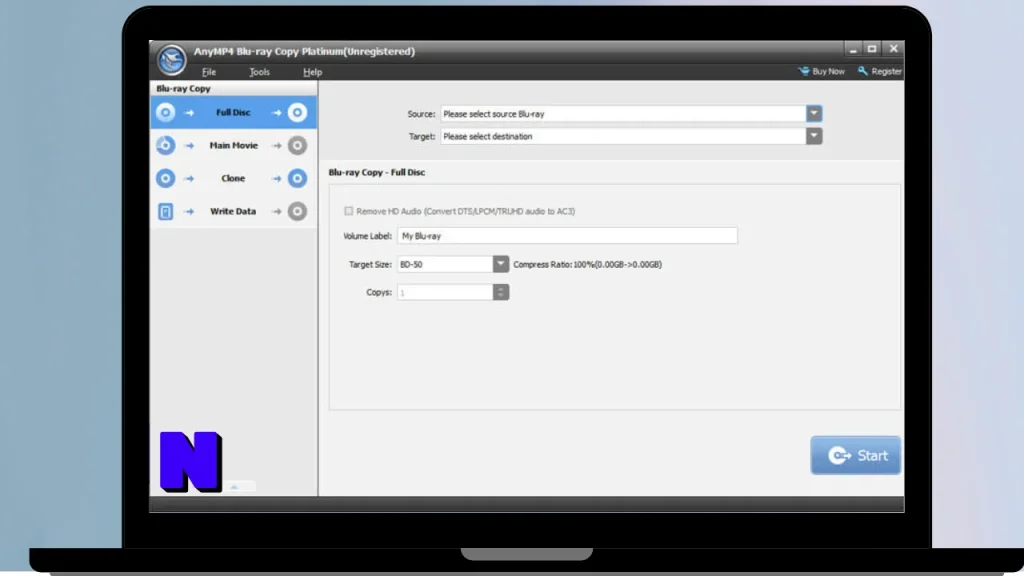Click the Main Movie target disc icon
Viewport: 1024px width, 576px height.
(297, 145)
